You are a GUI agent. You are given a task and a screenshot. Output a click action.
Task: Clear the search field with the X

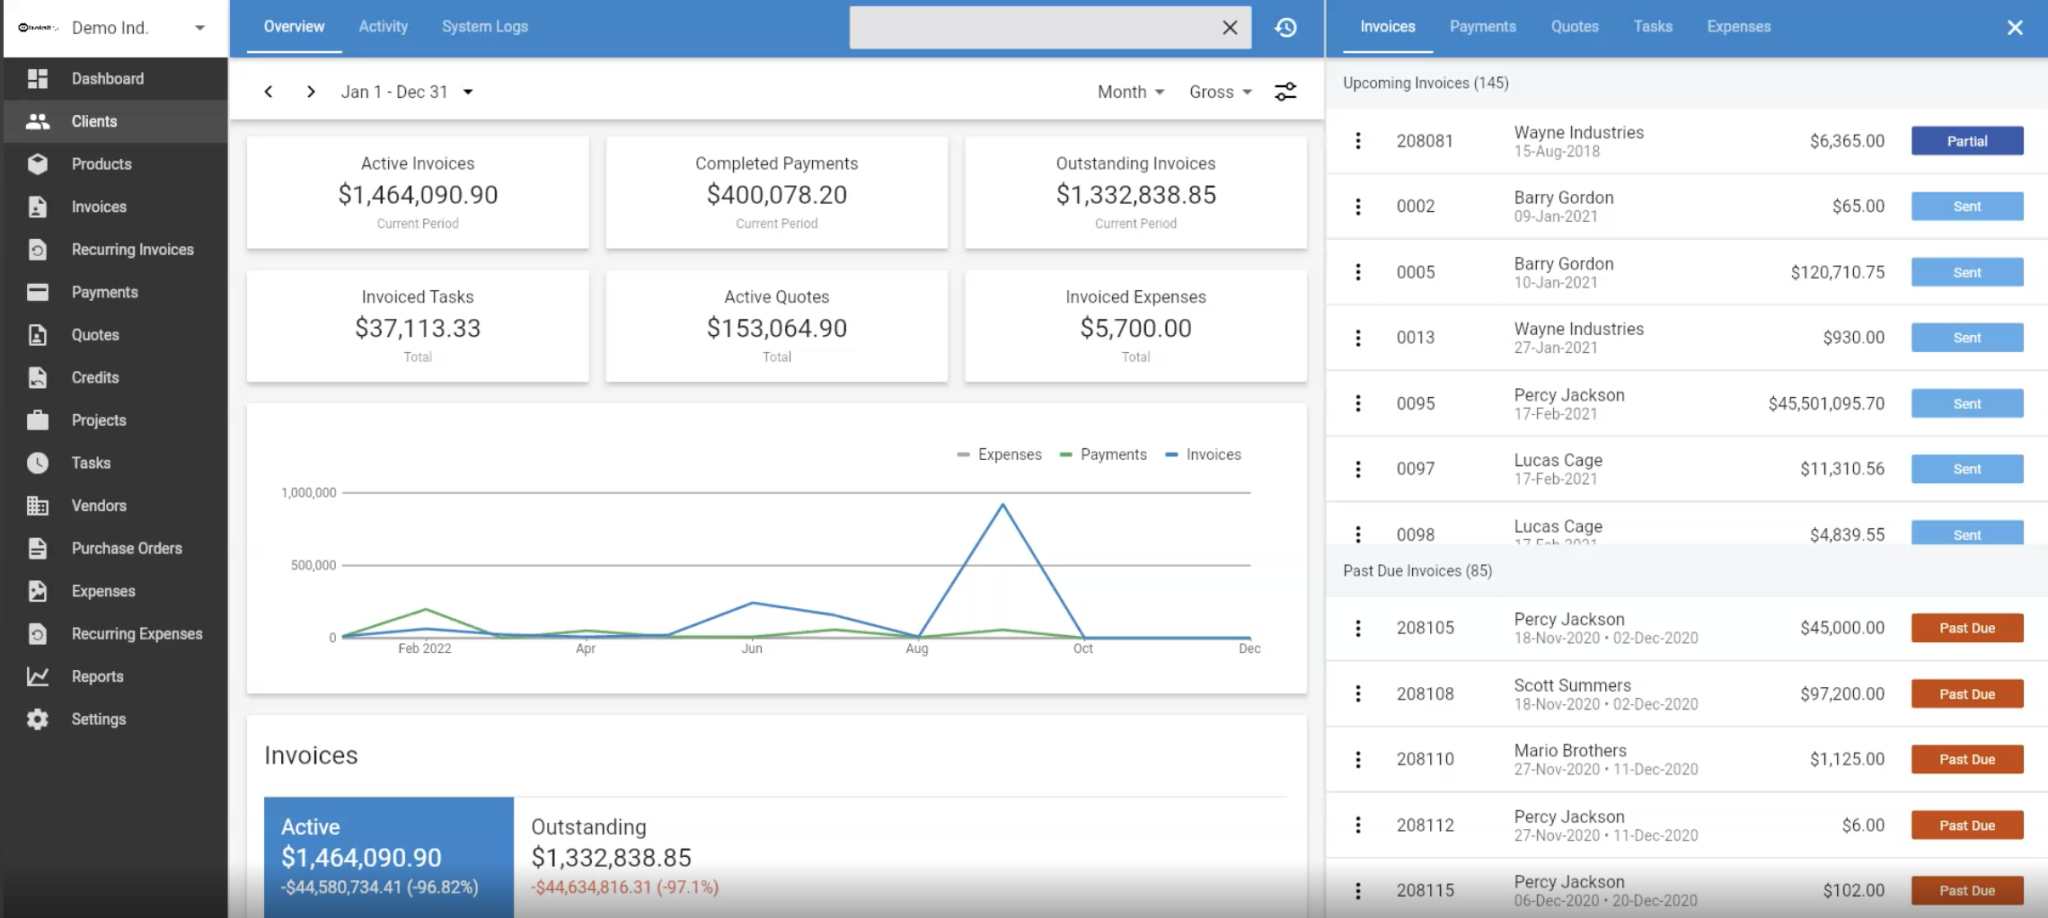point(1229,27)
